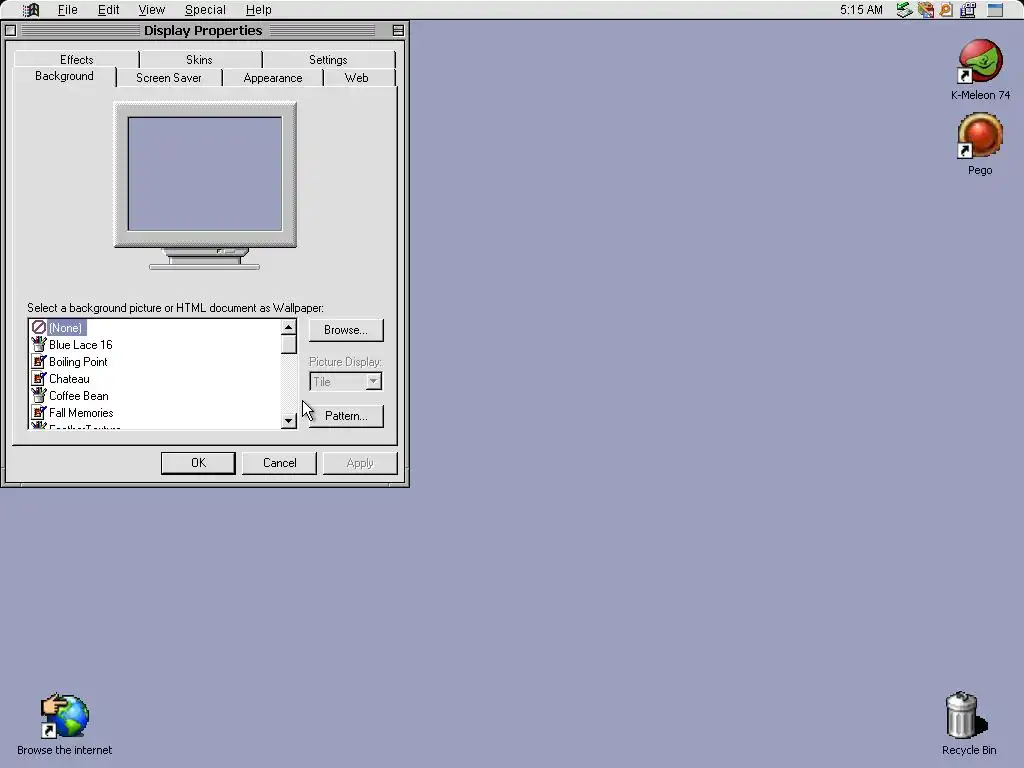The height and width of the screenshot is (768, 1024).
Task: Click the window icon at menu bar end
Action: (995, 10)
